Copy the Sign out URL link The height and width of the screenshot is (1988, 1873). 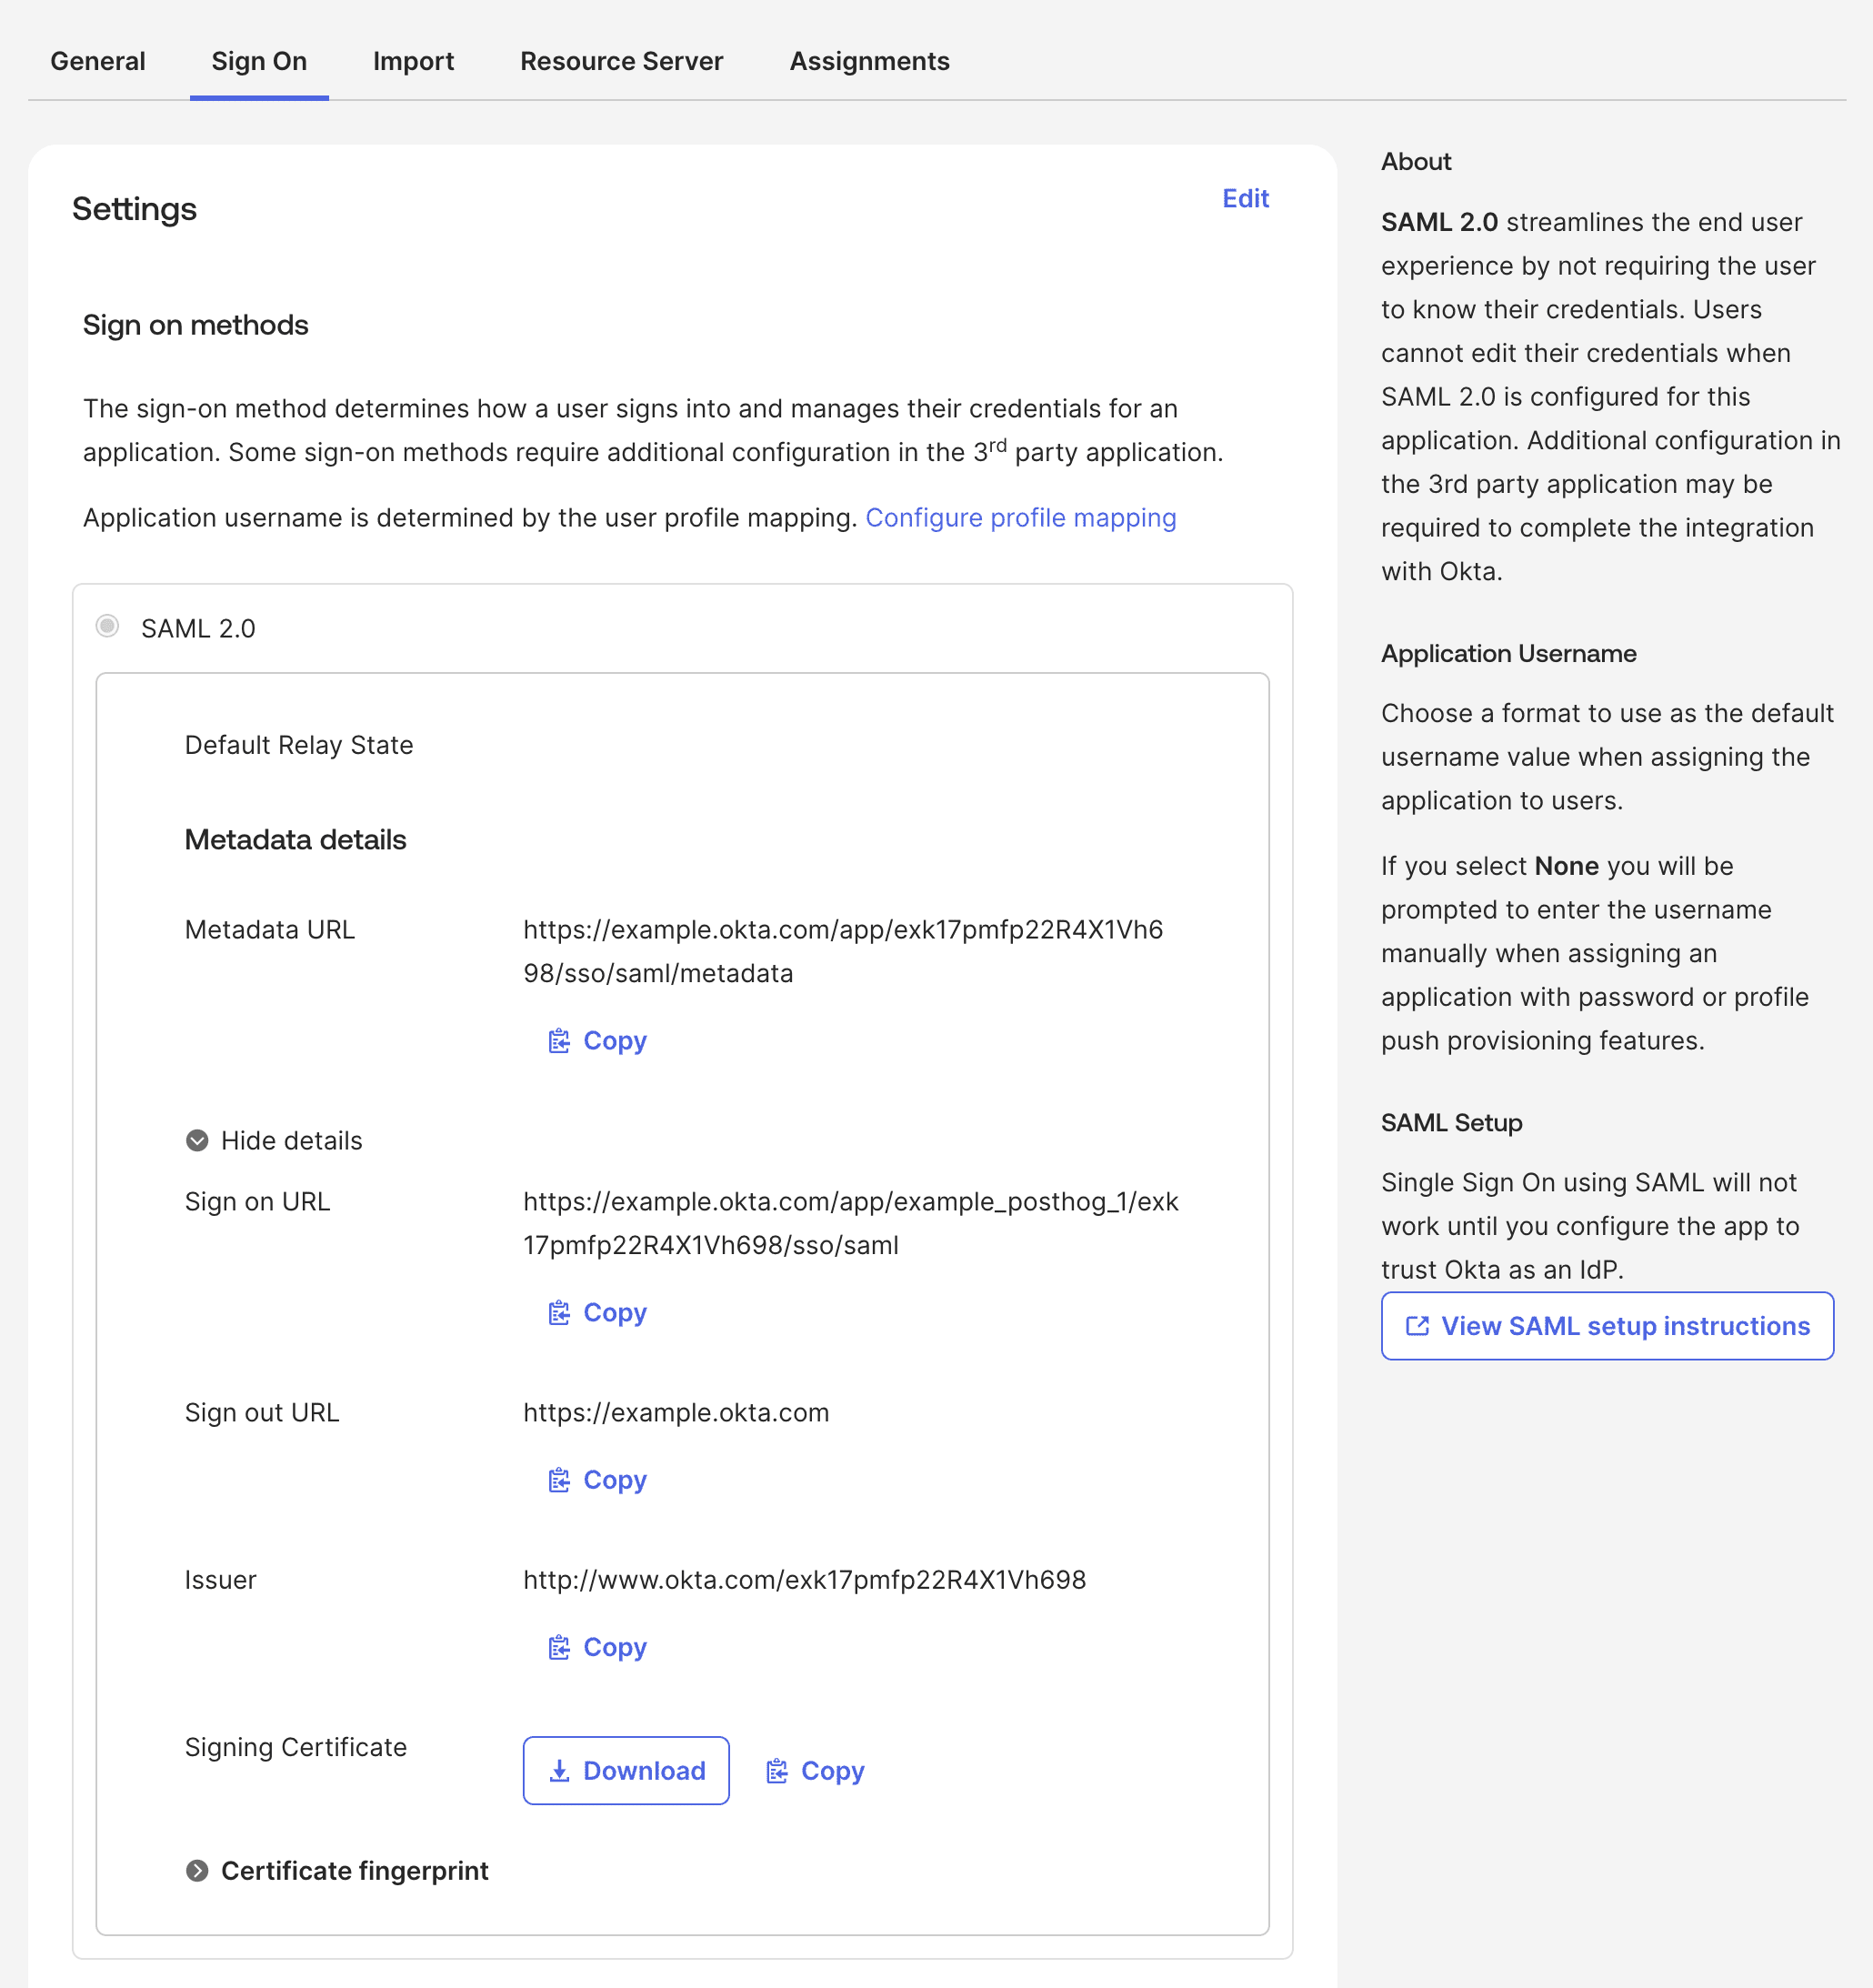point(614,1479)
